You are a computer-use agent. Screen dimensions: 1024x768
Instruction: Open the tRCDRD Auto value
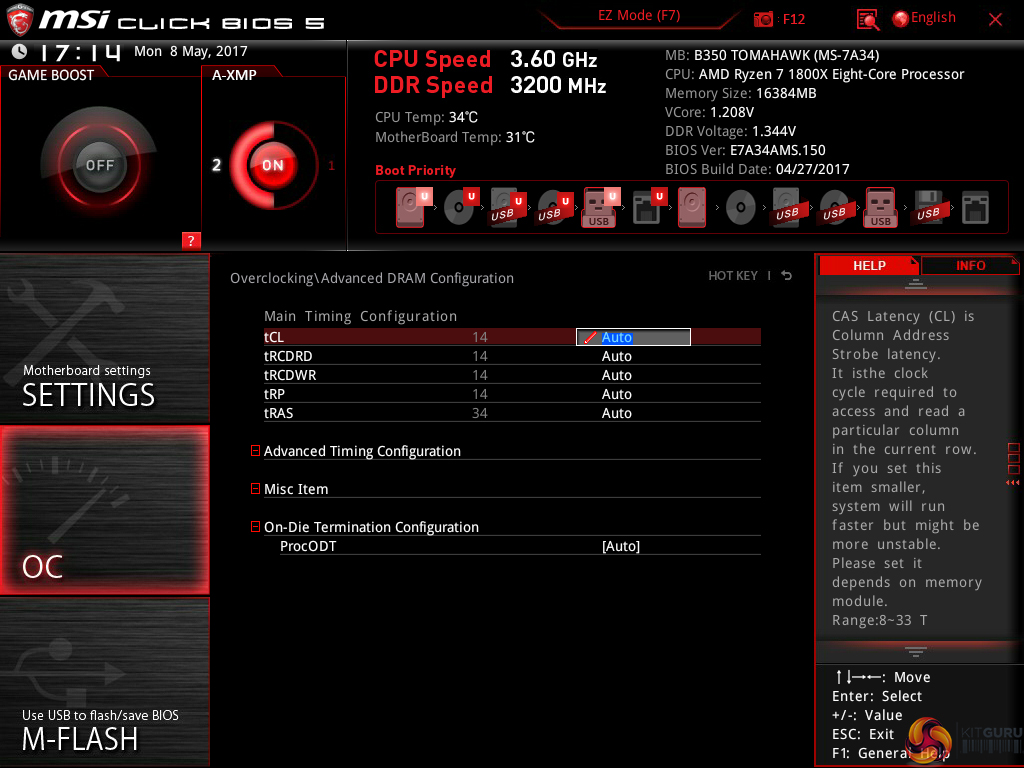tap(616, 356)
